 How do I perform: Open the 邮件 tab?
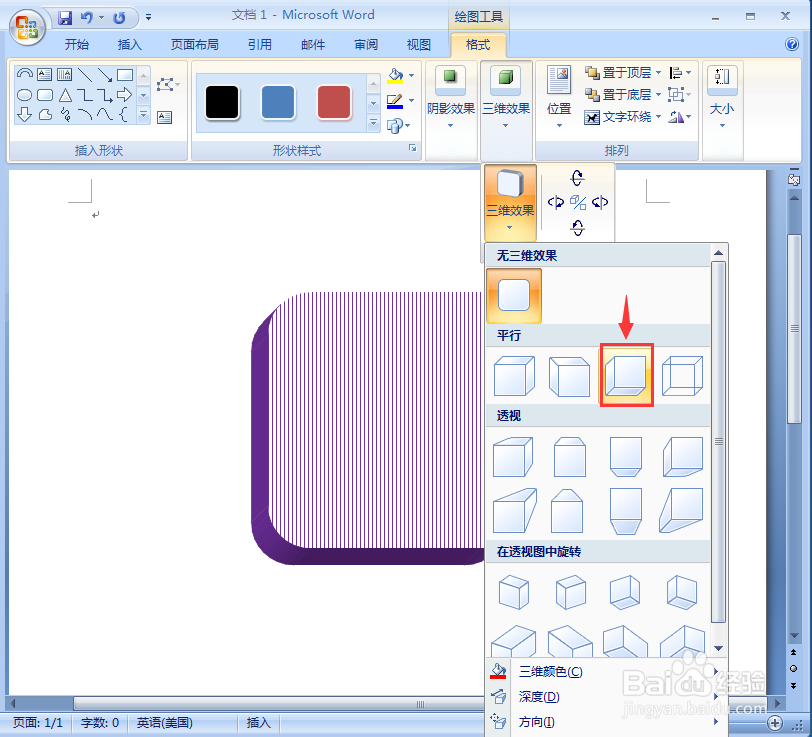coord(313,45)
